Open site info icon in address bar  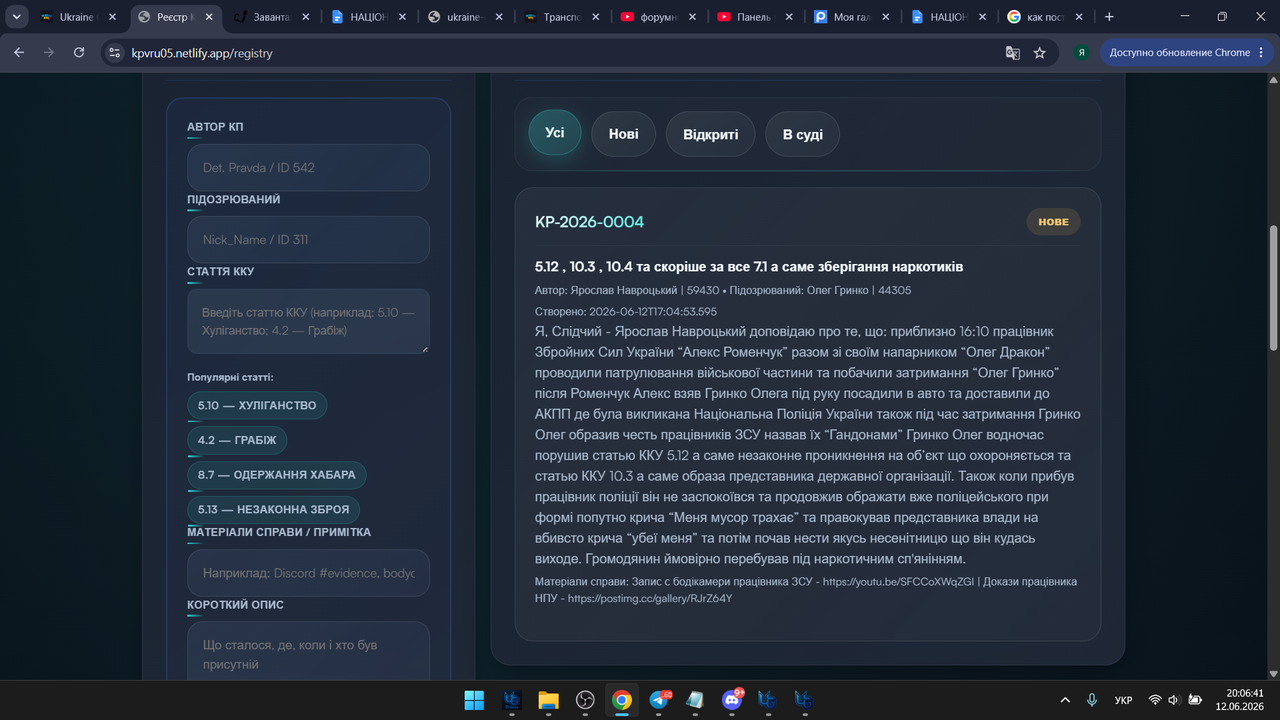[x=114, y=53]
